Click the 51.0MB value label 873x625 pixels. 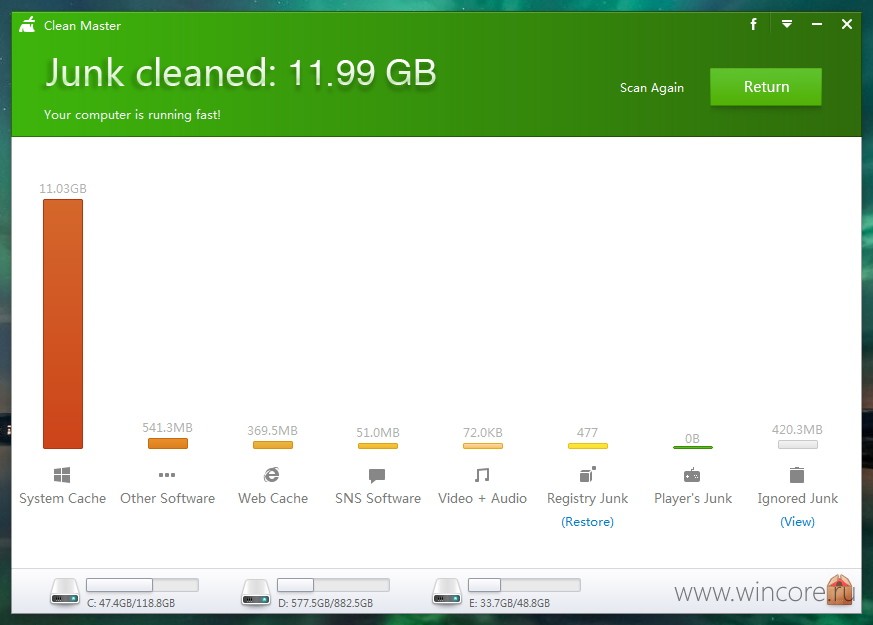click(378, 432)
